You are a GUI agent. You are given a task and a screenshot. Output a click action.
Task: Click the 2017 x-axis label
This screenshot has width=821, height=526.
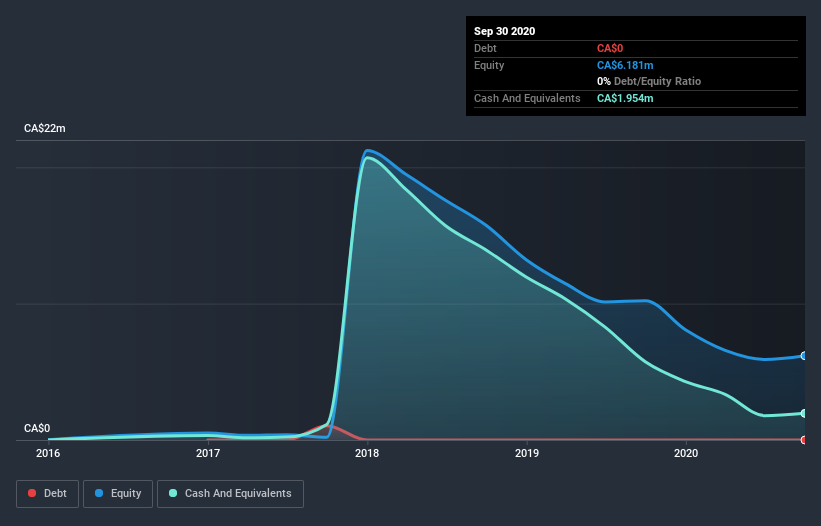[208, 453]
